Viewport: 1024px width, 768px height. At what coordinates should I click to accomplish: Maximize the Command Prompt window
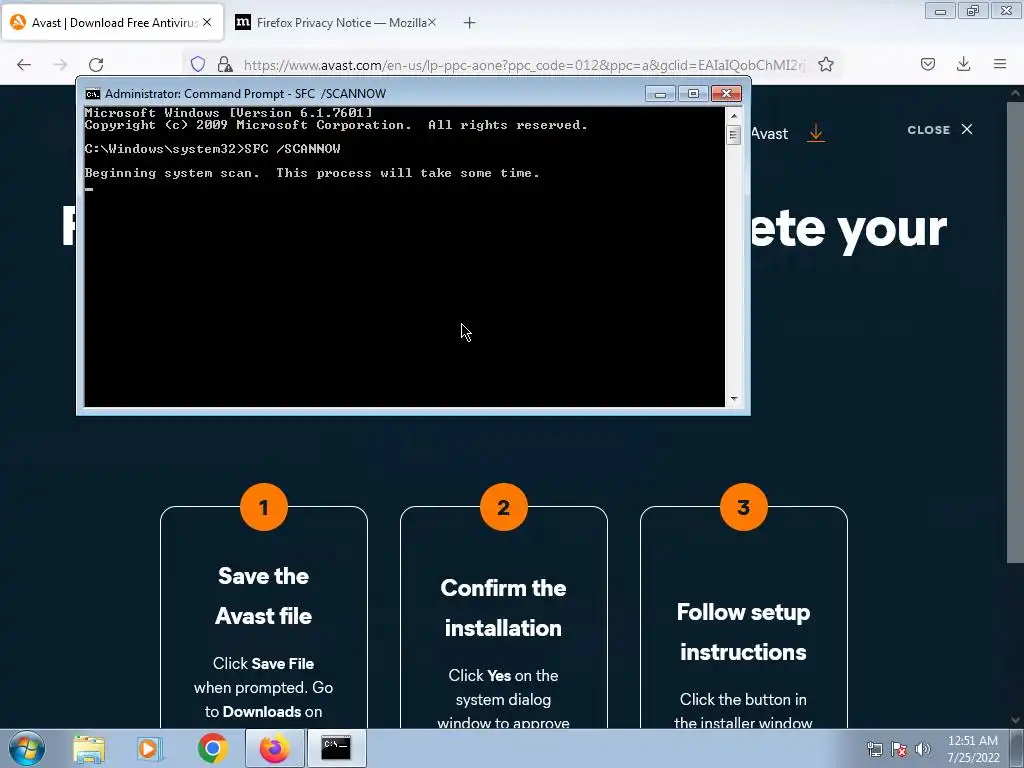coord(694,94)
